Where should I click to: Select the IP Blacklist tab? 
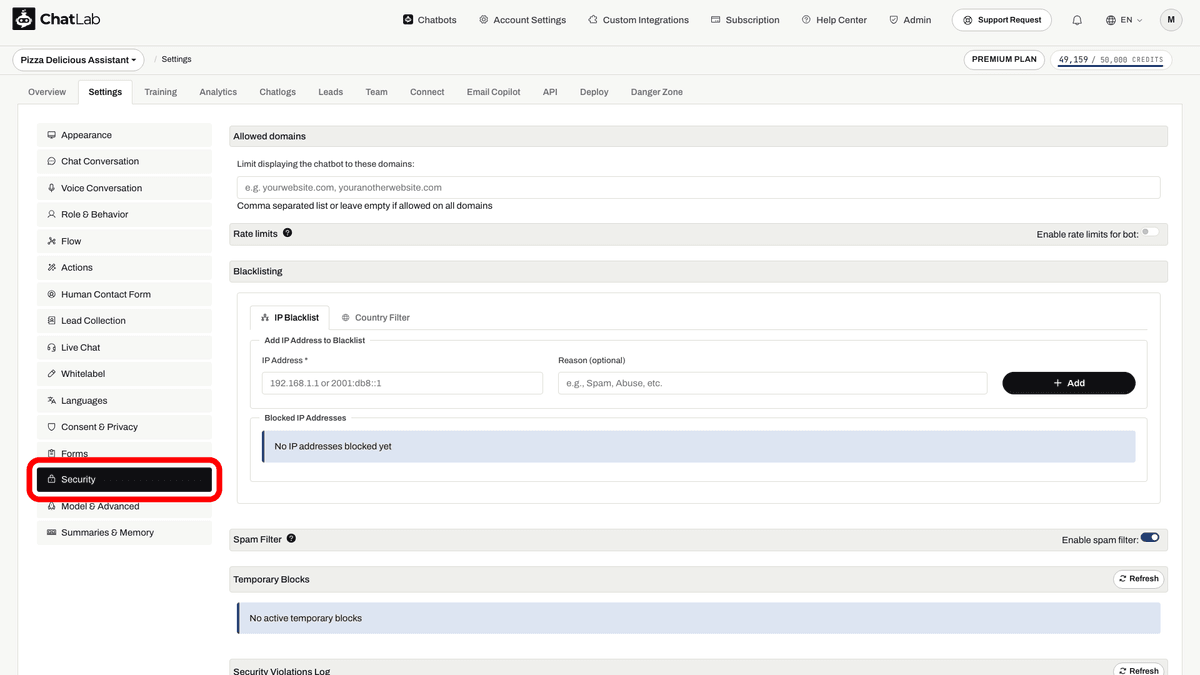click(x=290, y=318)
